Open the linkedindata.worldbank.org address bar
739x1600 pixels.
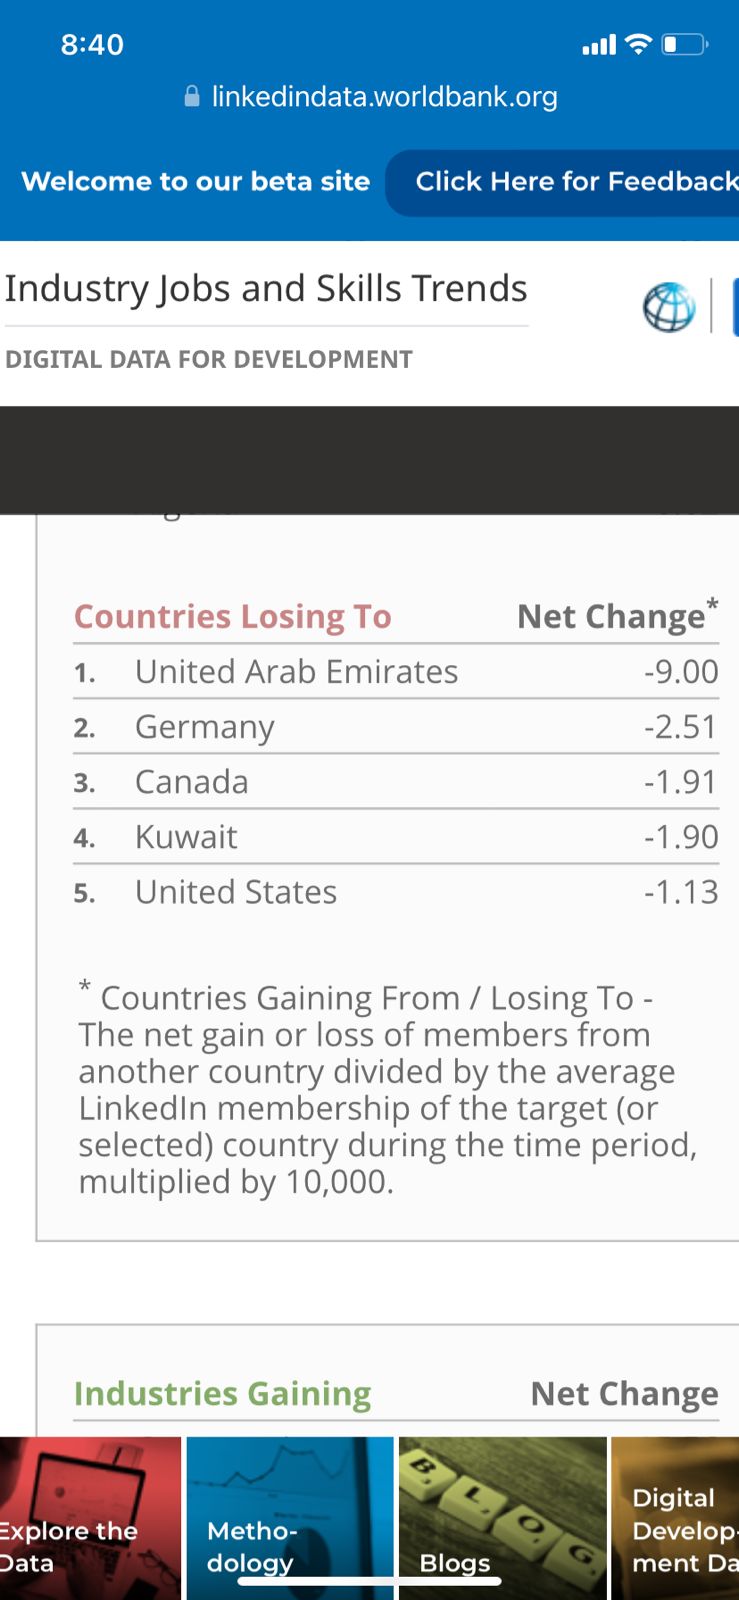point(384,97)
